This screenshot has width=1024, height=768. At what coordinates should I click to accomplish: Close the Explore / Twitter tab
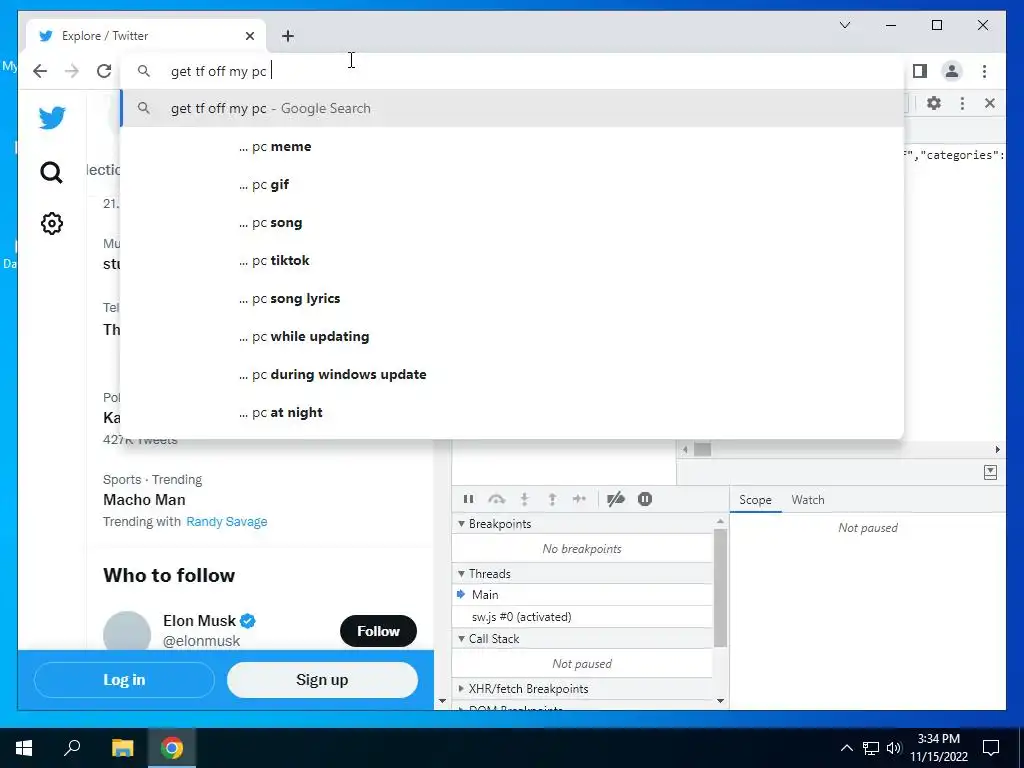click(x=249, y=36)
